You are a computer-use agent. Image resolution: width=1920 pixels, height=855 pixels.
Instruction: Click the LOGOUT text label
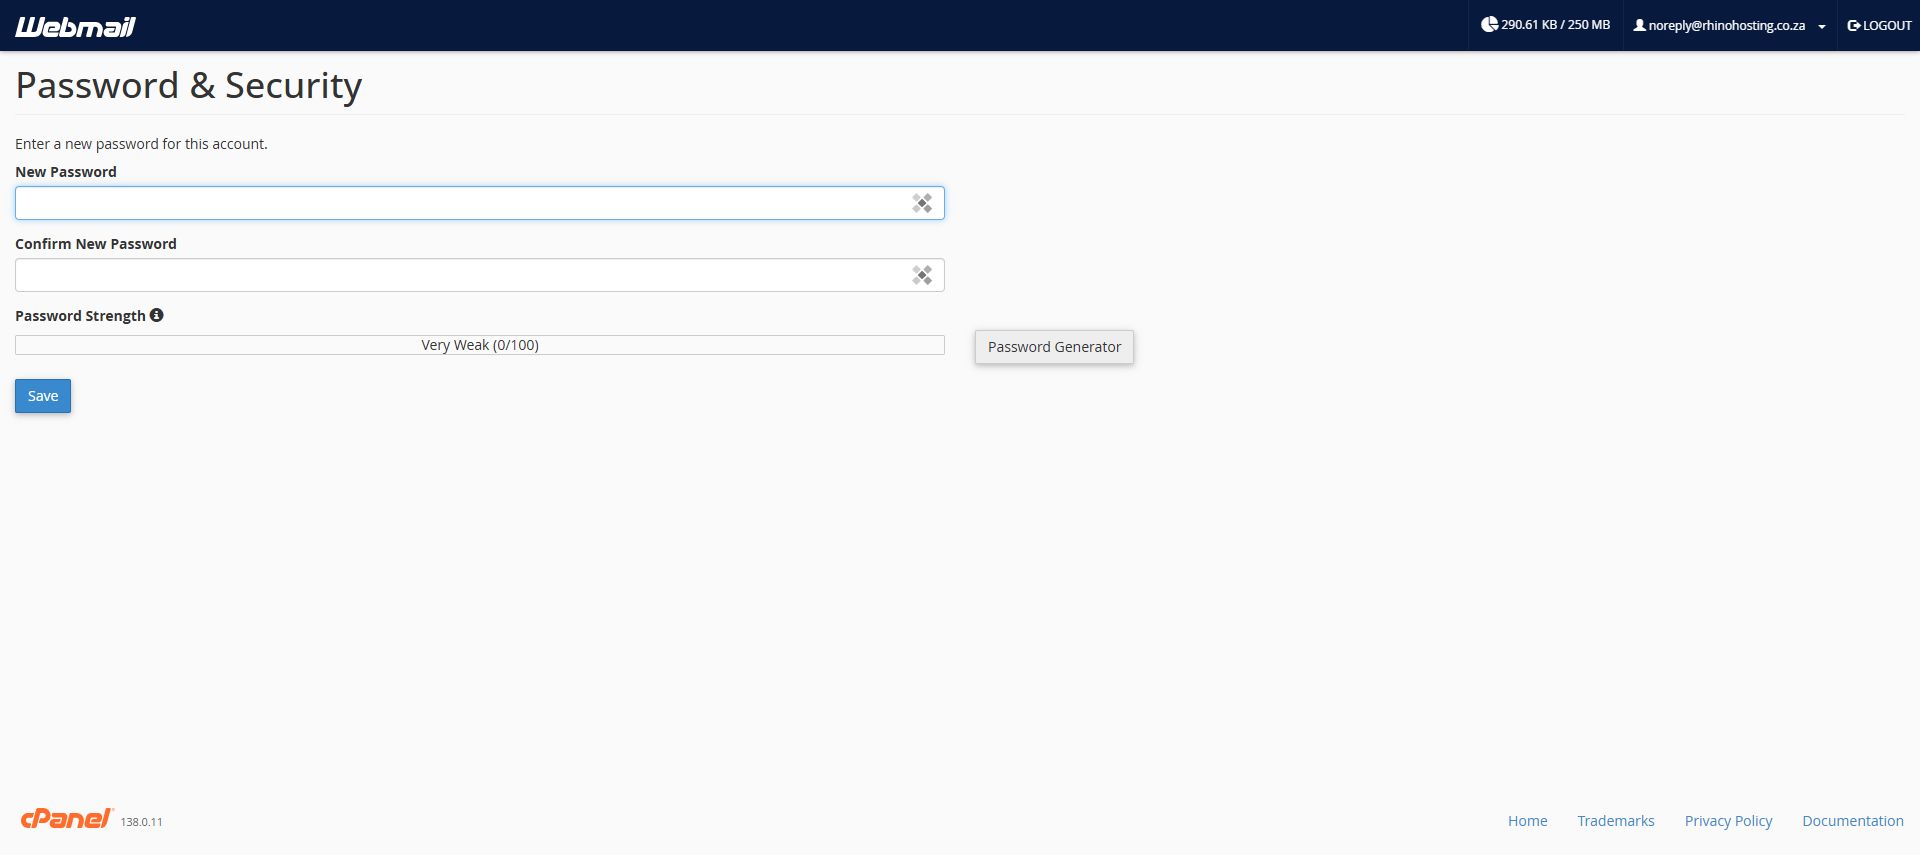click(1887, 25)
